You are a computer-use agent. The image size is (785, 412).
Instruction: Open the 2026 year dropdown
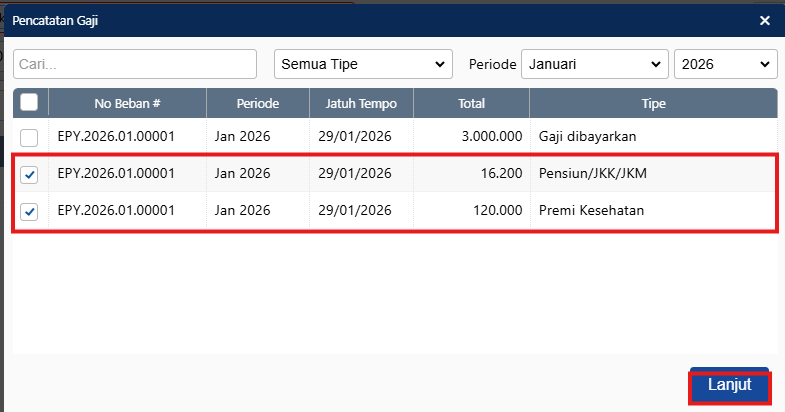725,64
